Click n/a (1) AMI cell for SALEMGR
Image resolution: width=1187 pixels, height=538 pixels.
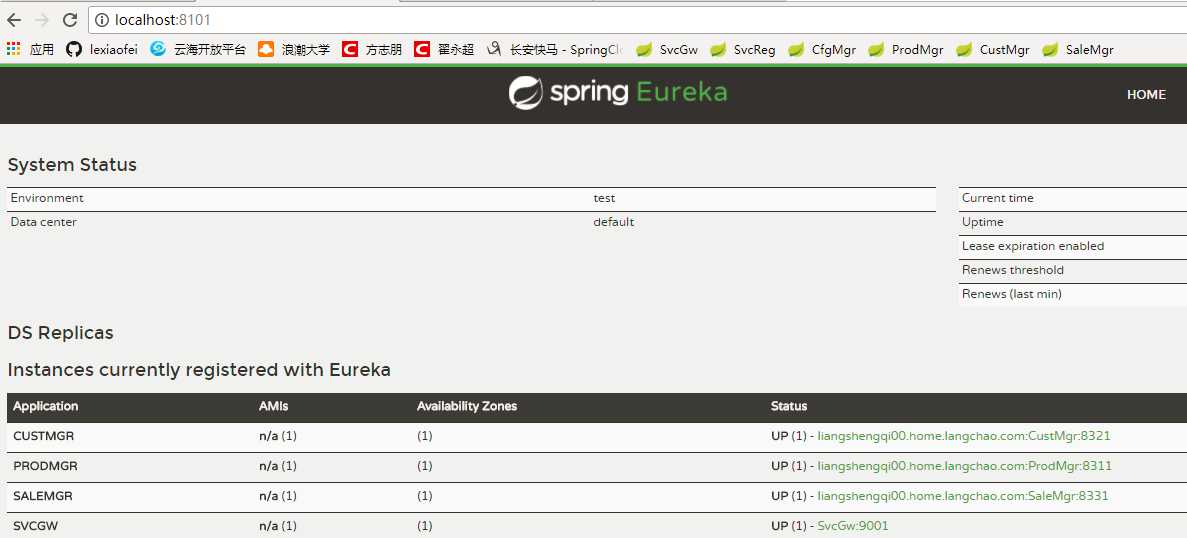[278, 496]
